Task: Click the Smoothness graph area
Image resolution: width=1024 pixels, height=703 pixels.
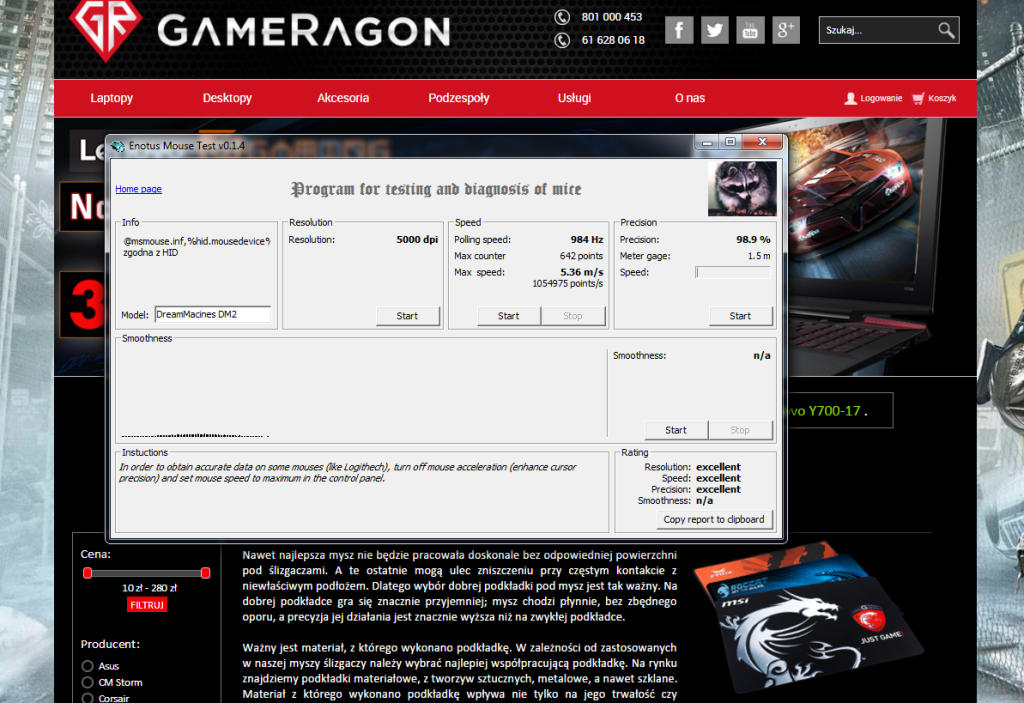Action: pyautogui.click(x=361, y=393)
